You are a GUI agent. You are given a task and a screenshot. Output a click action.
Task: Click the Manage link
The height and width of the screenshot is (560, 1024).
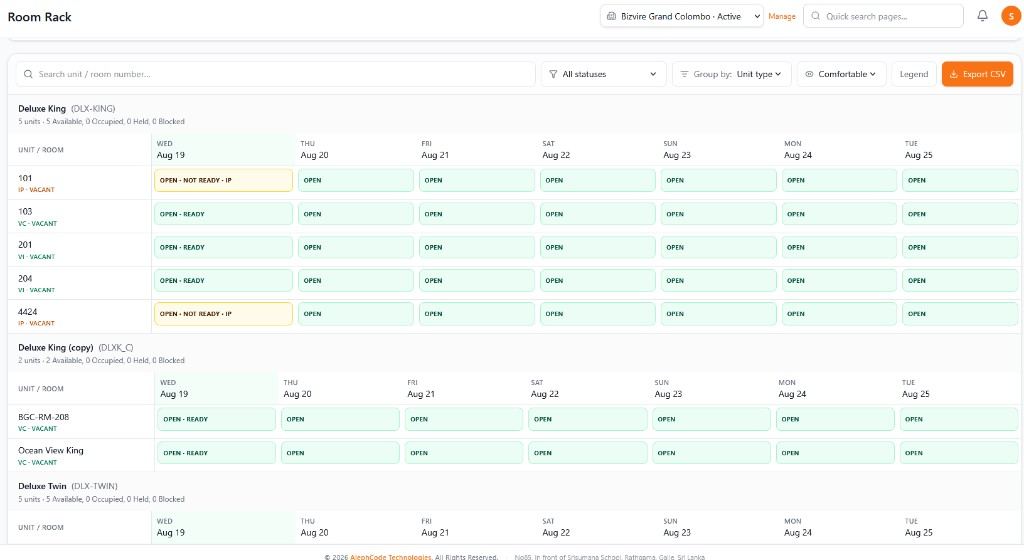[x=782, y=16]
